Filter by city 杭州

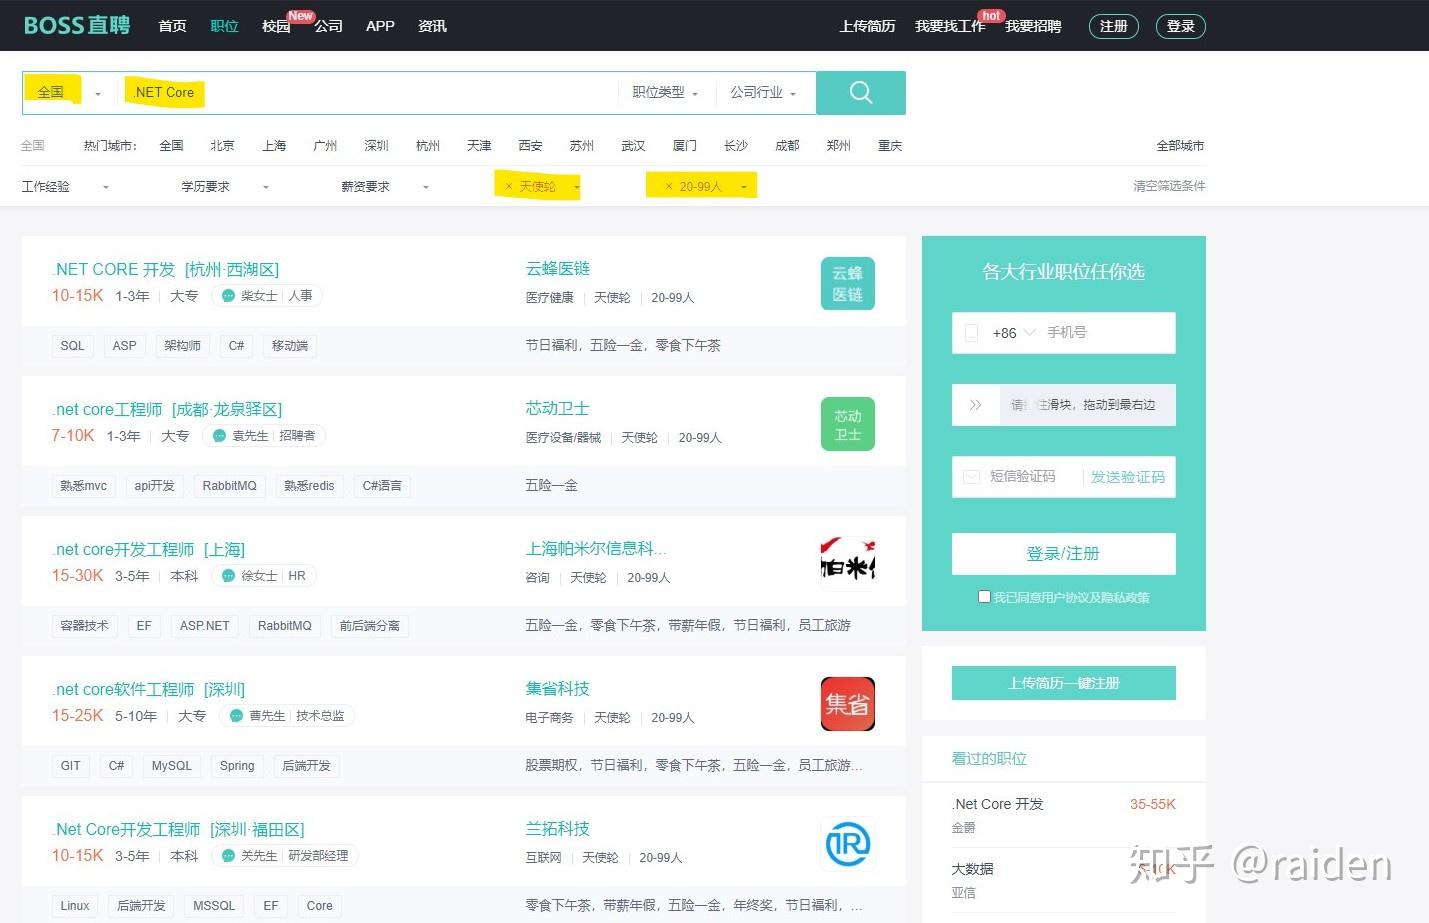[x=428, y=146]
